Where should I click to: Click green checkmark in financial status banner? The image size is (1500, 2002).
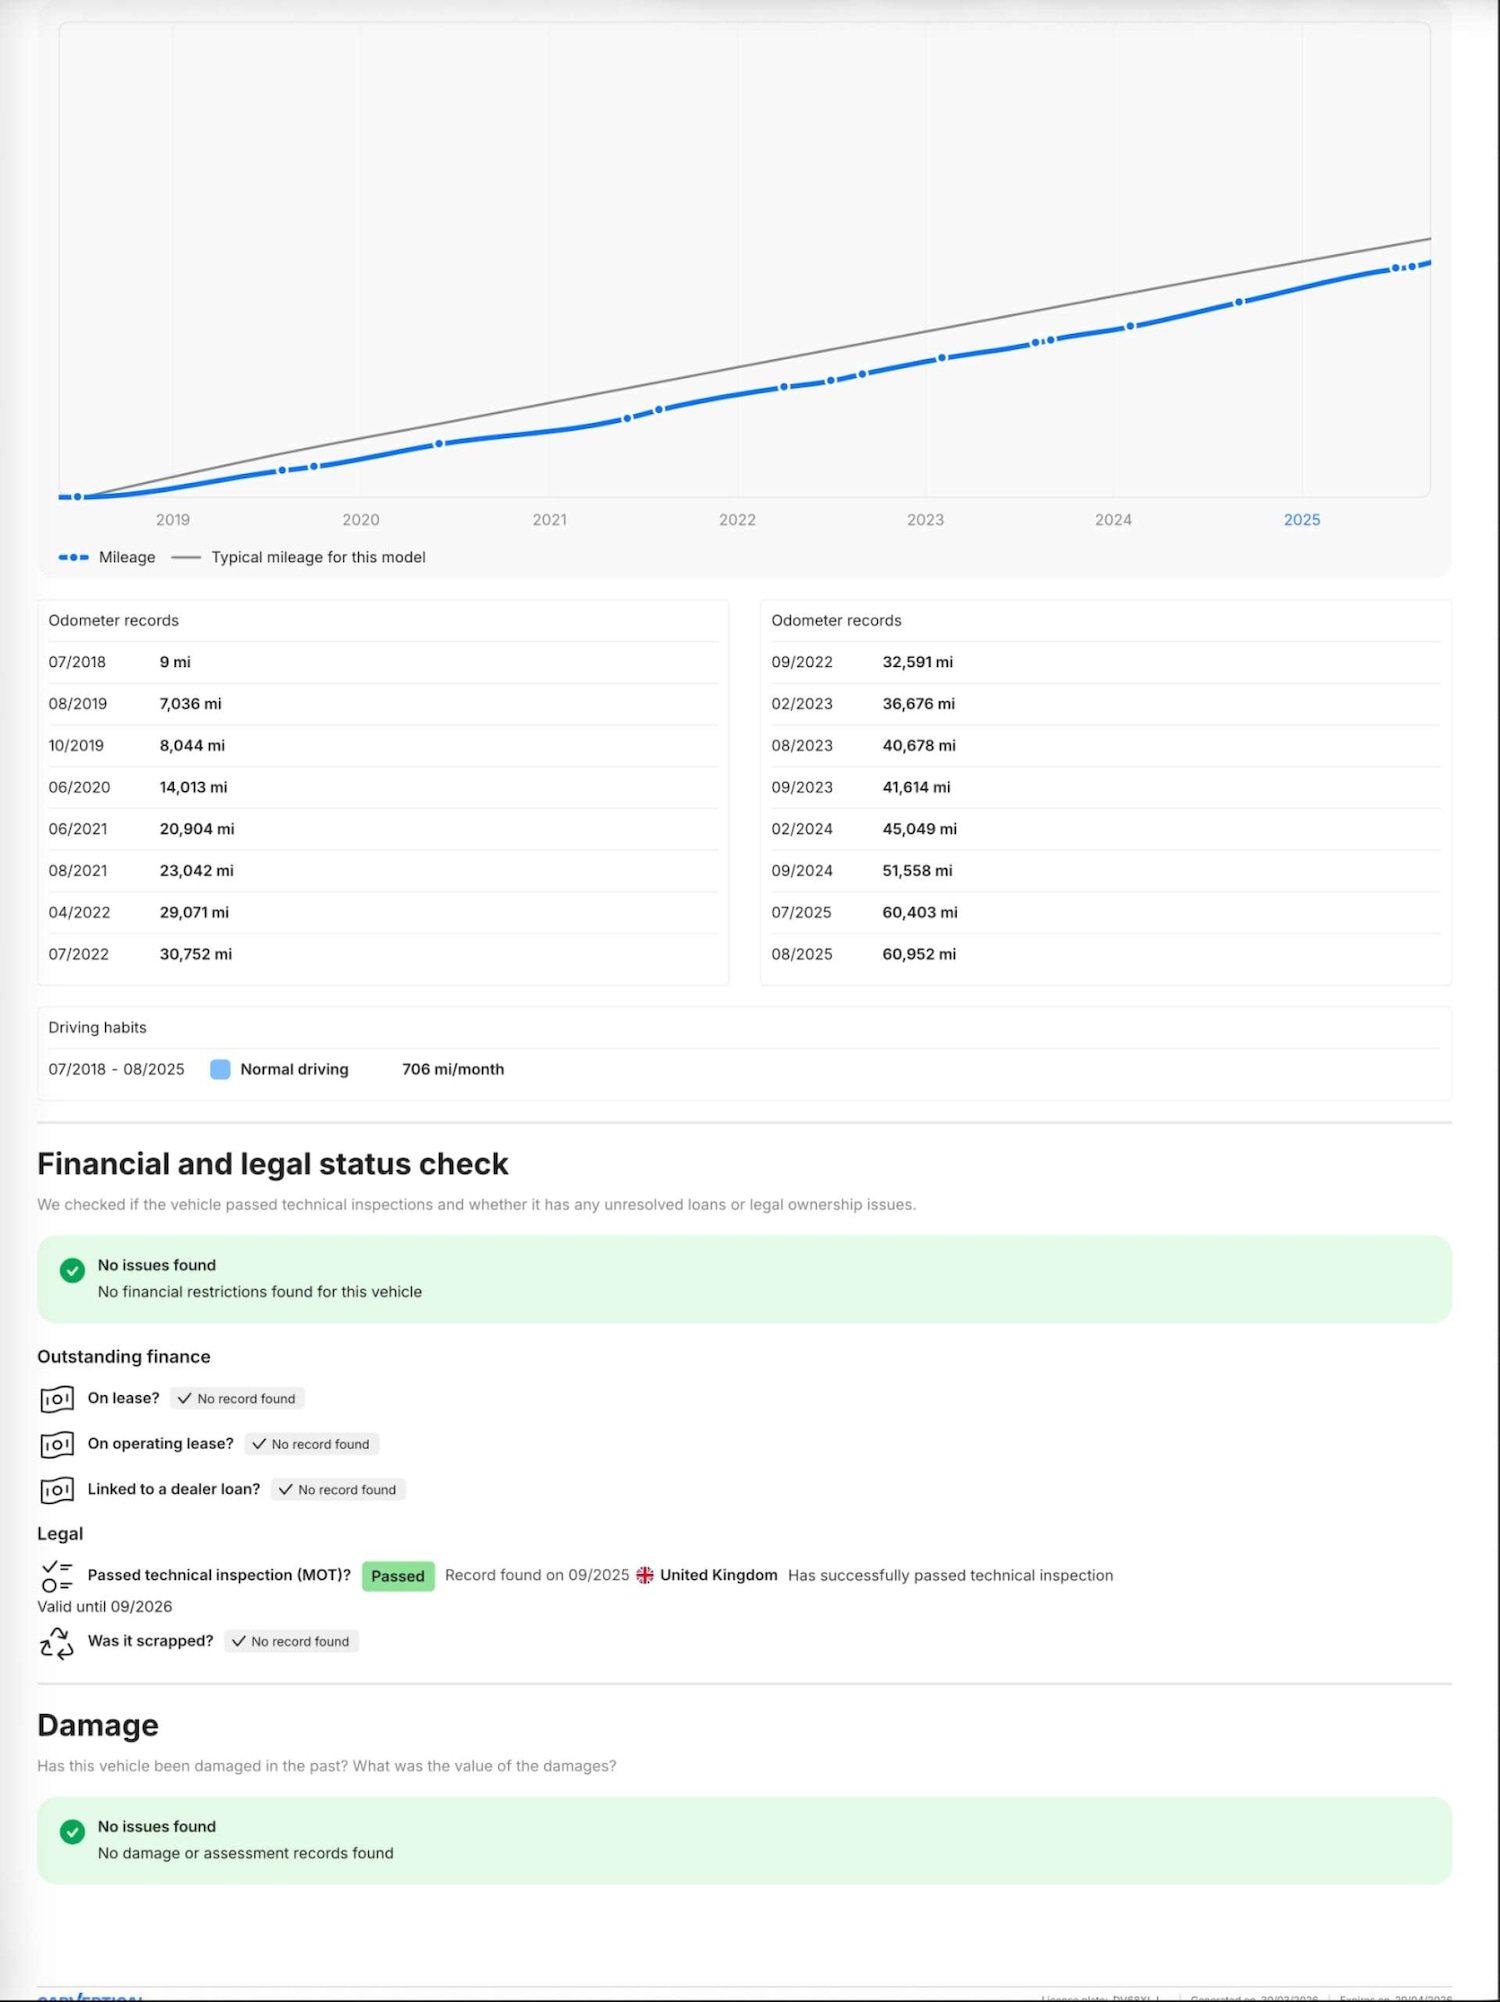(72, 1270)
